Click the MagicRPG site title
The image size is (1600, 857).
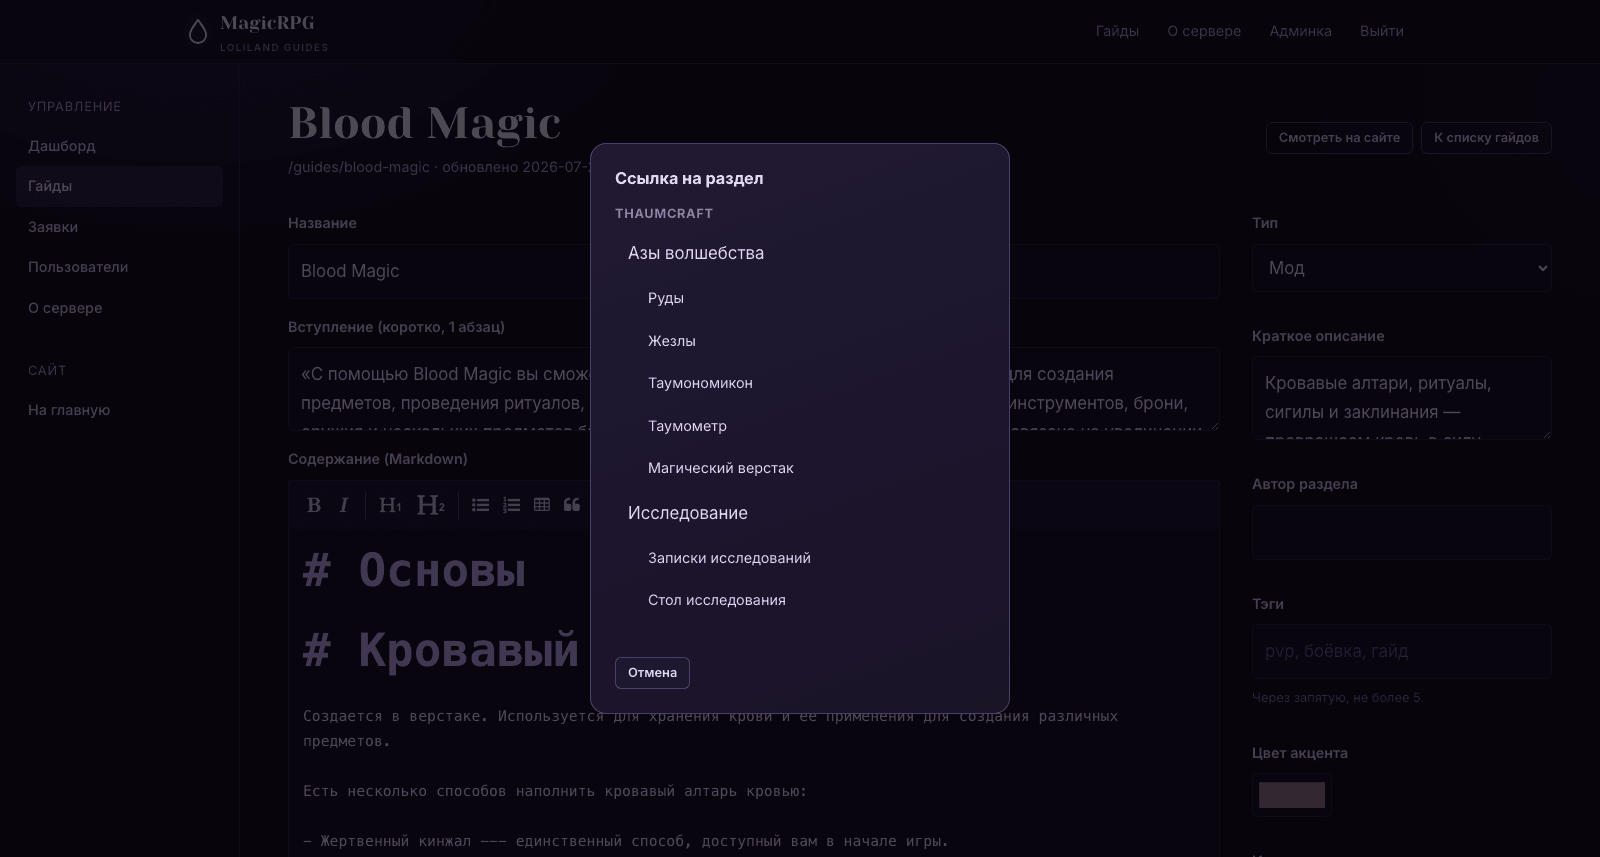tap(267, 23)
